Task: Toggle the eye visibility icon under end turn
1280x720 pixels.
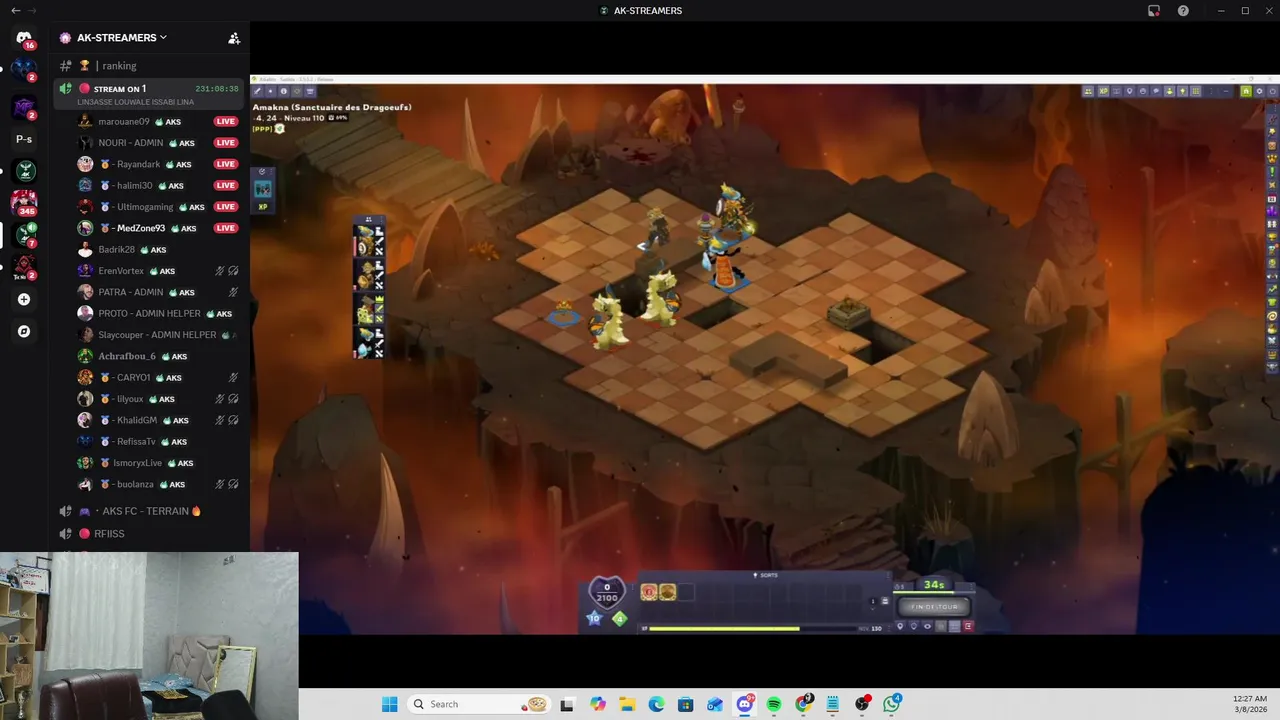Action: pos(927,626)
